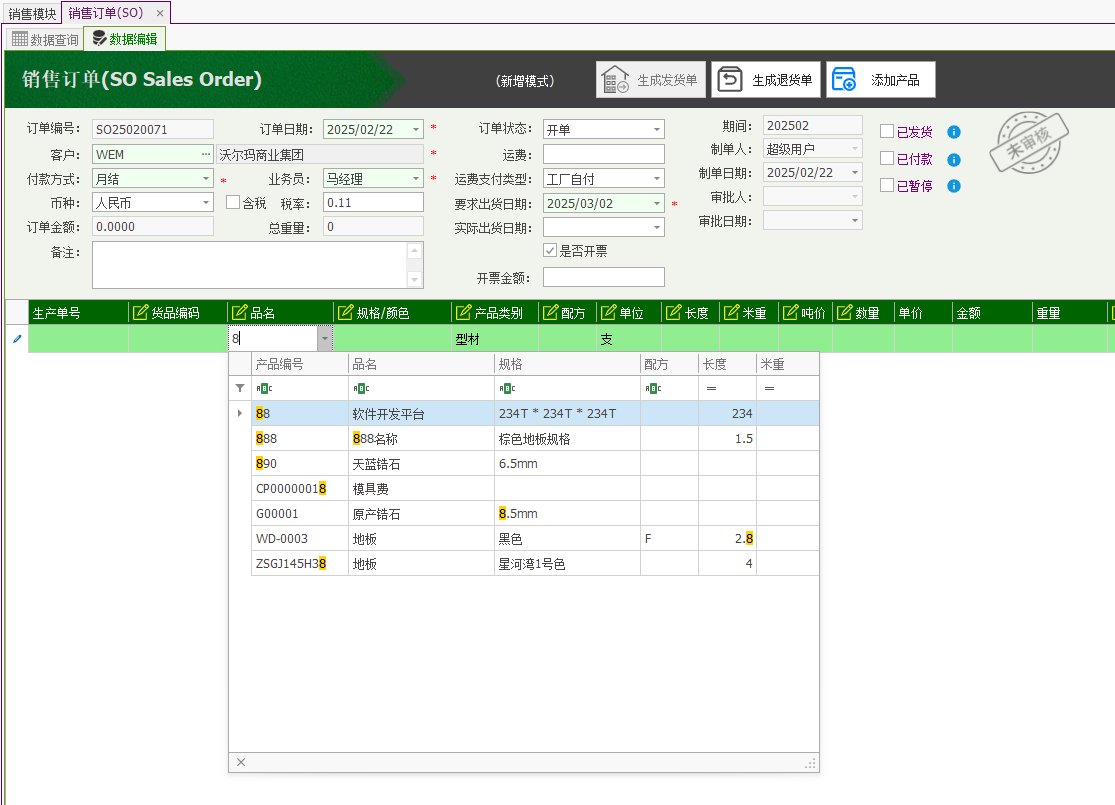
Task: Open the 订单日期 date dropdown
Action: 416,129
